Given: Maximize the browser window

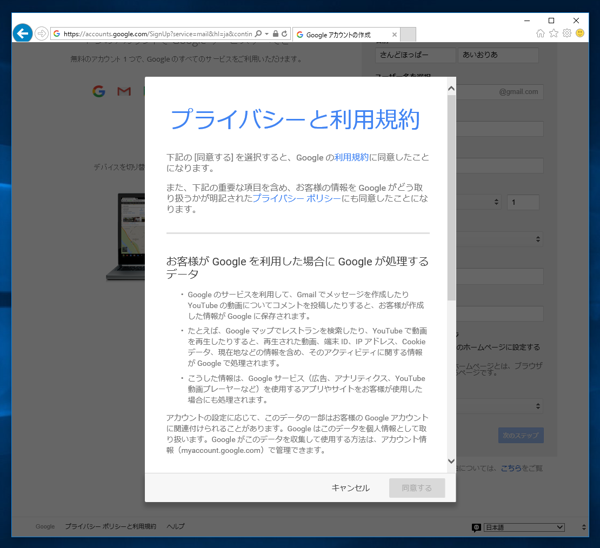Looking at the screenshot, I should 551,20.
